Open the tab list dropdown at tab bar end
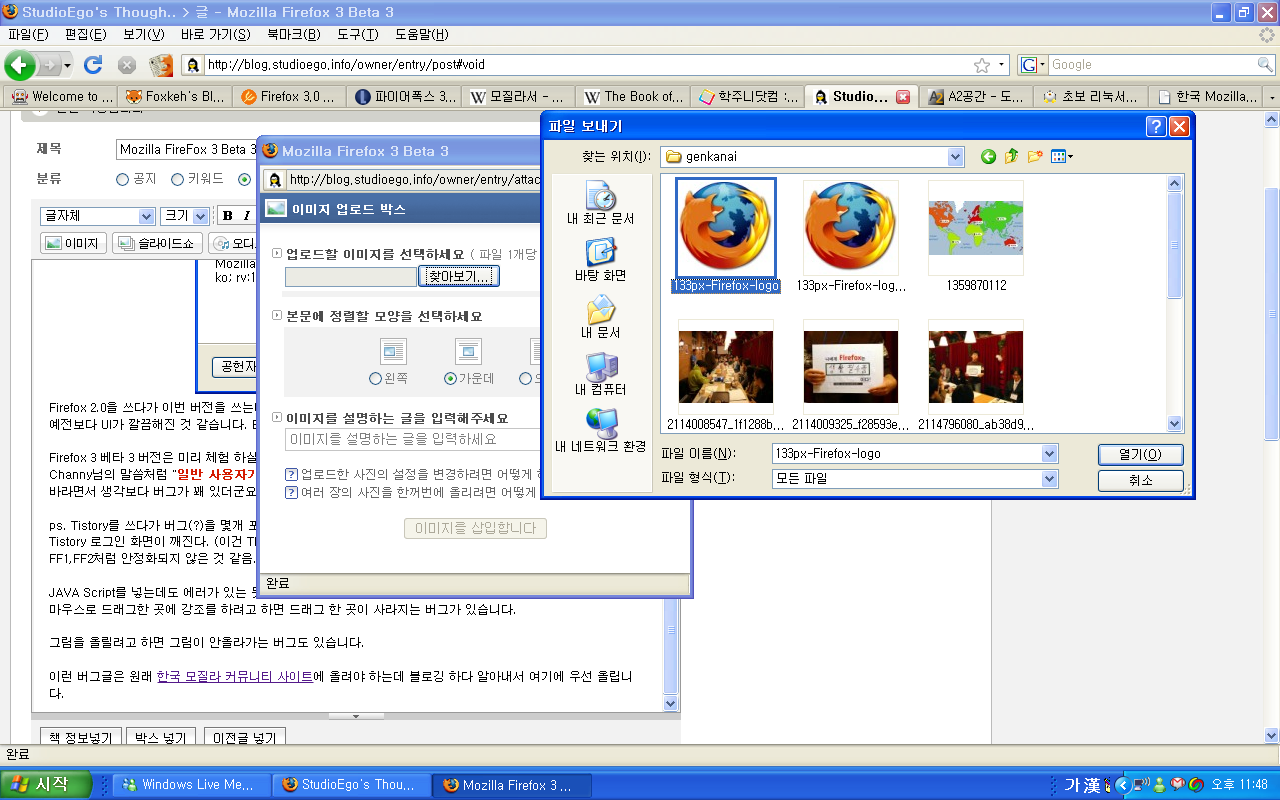 click(1272, 97)
